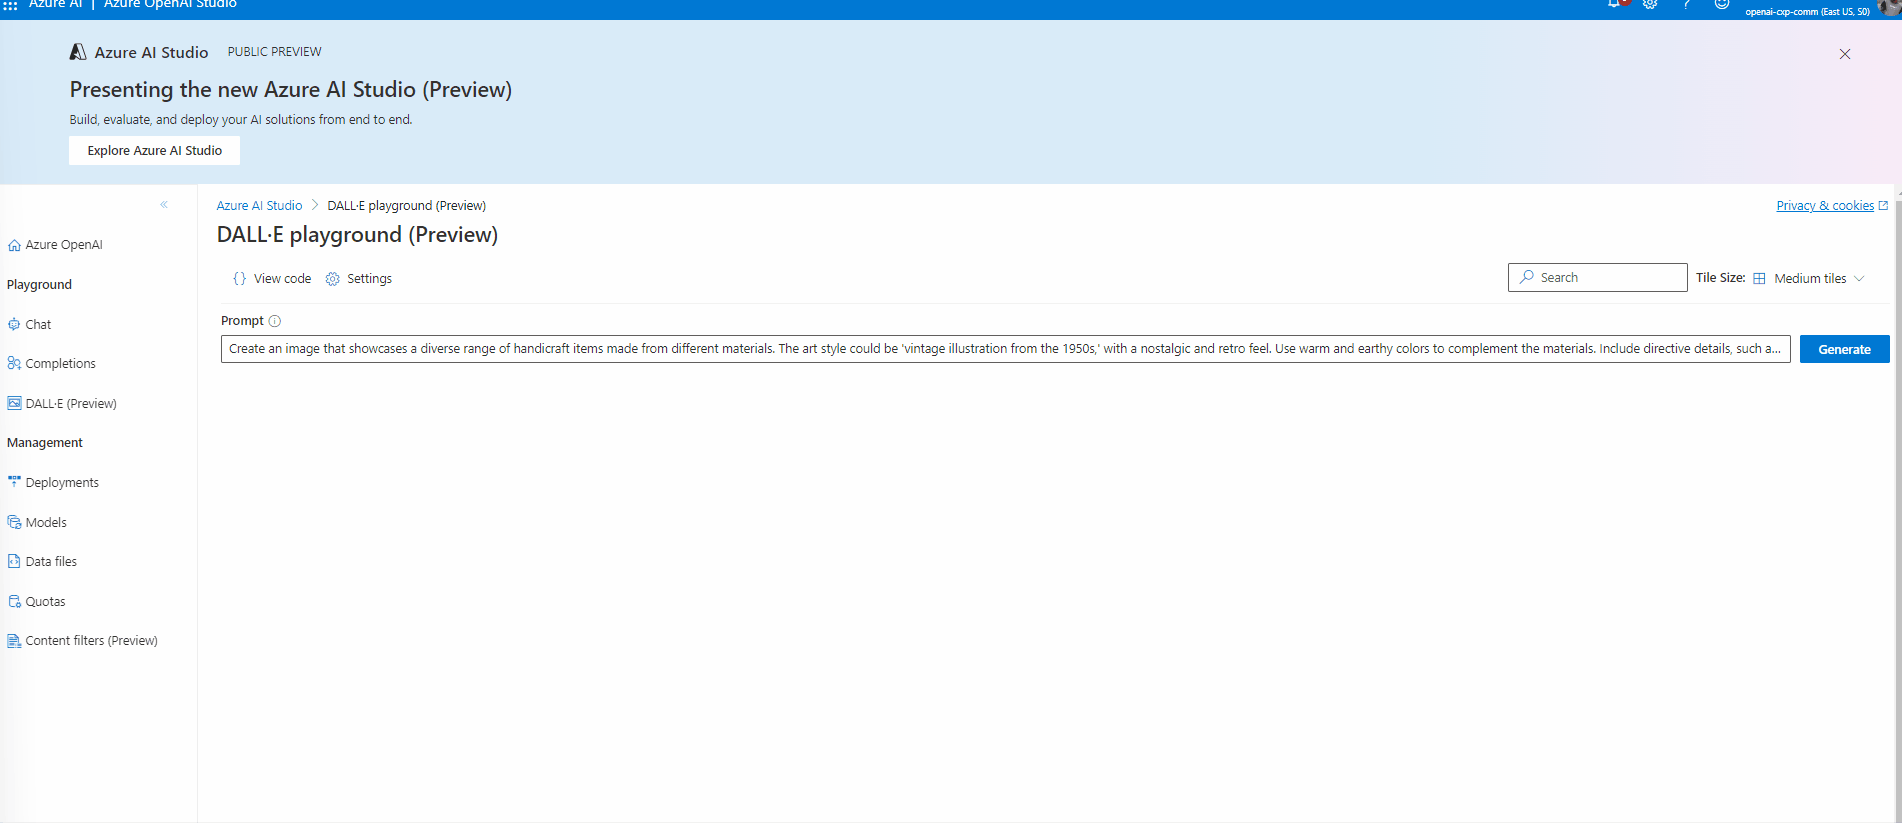
Task: Click the Azure OpenAI home icon
Action: coord(14,245)
